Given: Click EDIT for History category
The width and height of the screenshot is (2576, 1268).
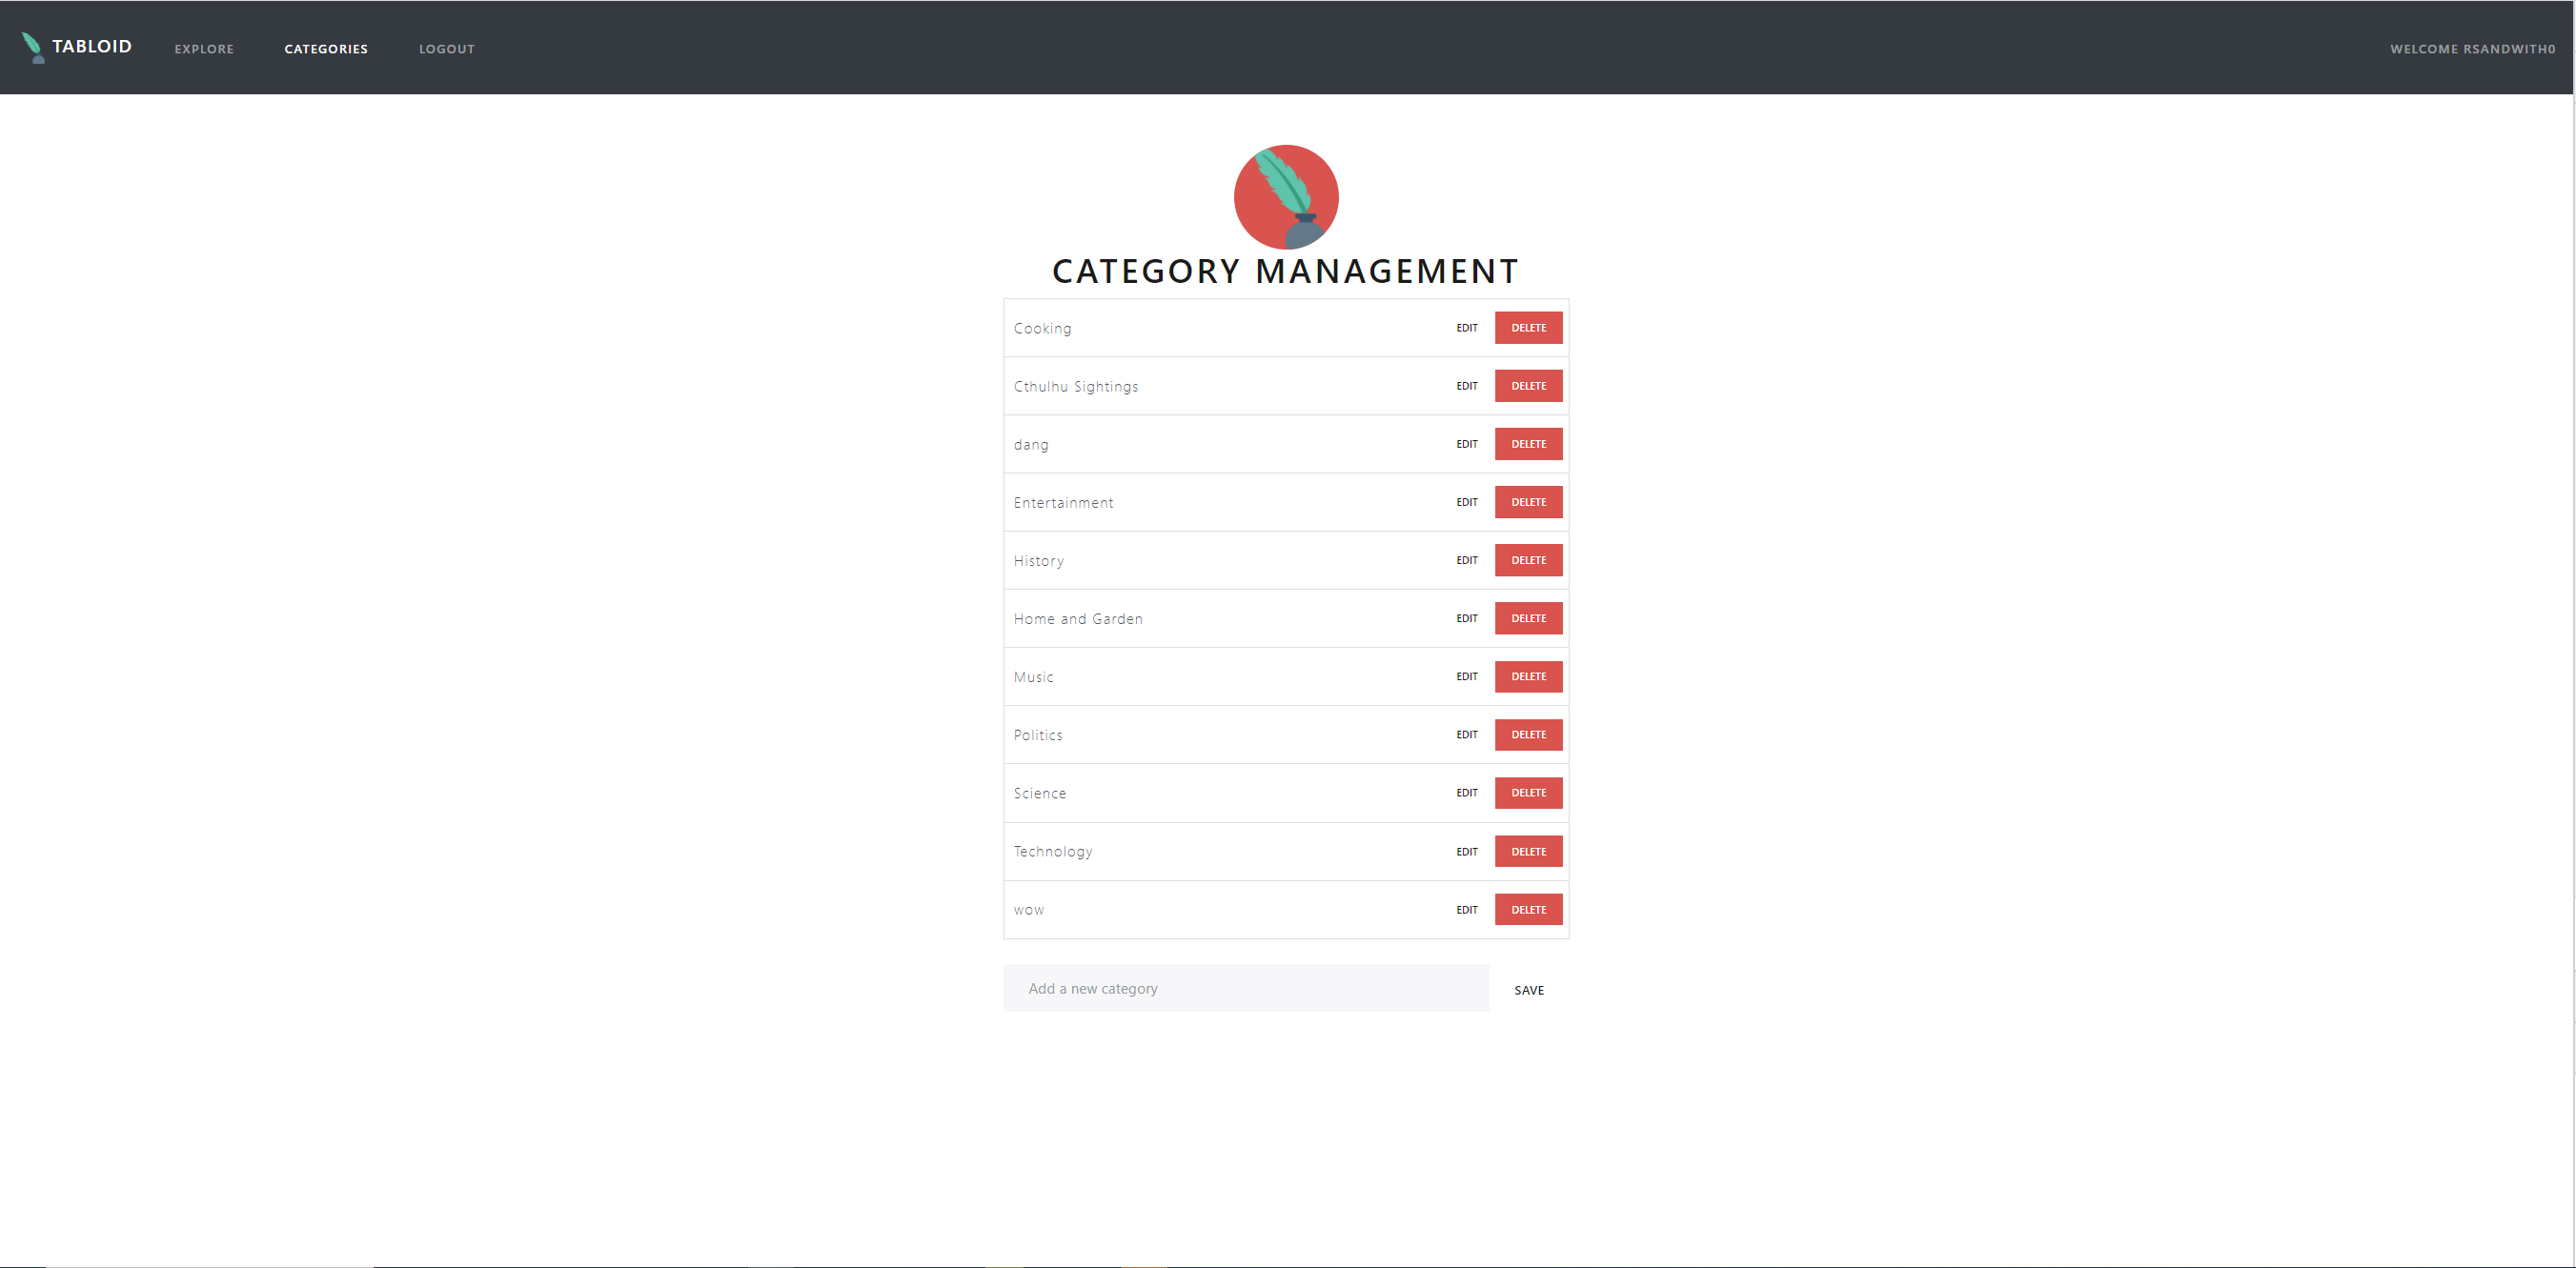Looking at the screenshot, I should [x=1467, y=560].
